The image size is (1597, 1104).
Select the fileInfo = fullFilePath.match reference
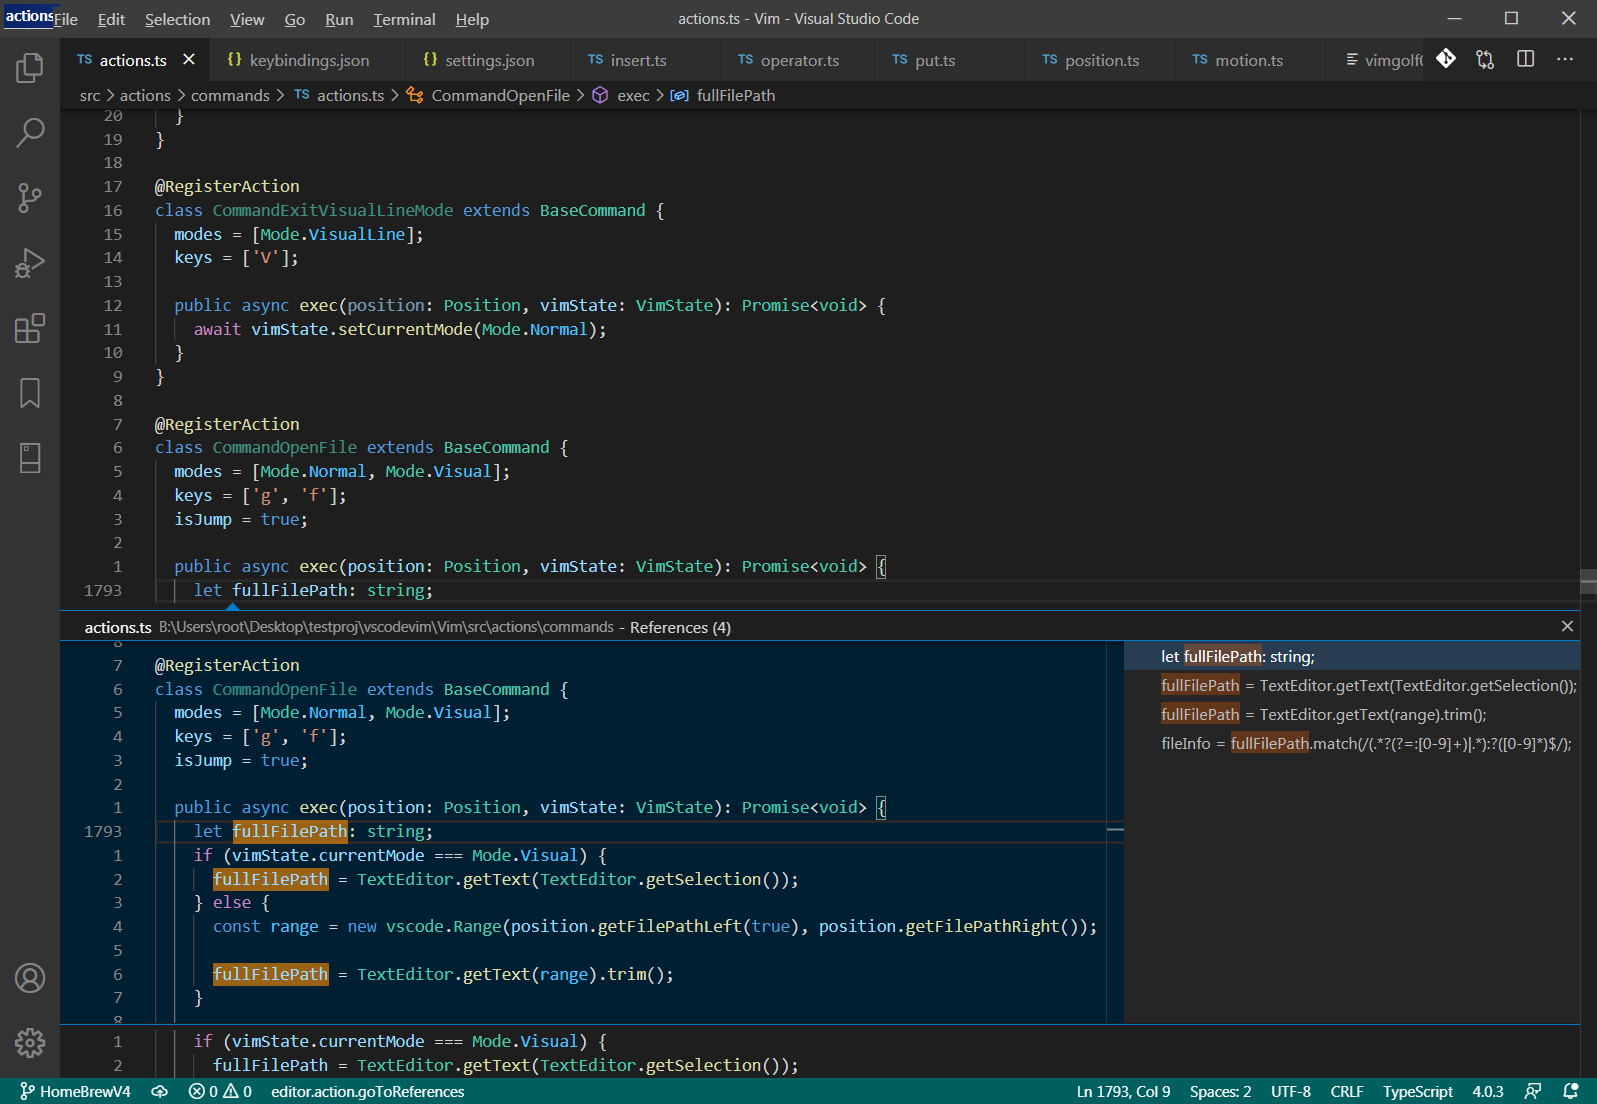(x=1365, y=743)
